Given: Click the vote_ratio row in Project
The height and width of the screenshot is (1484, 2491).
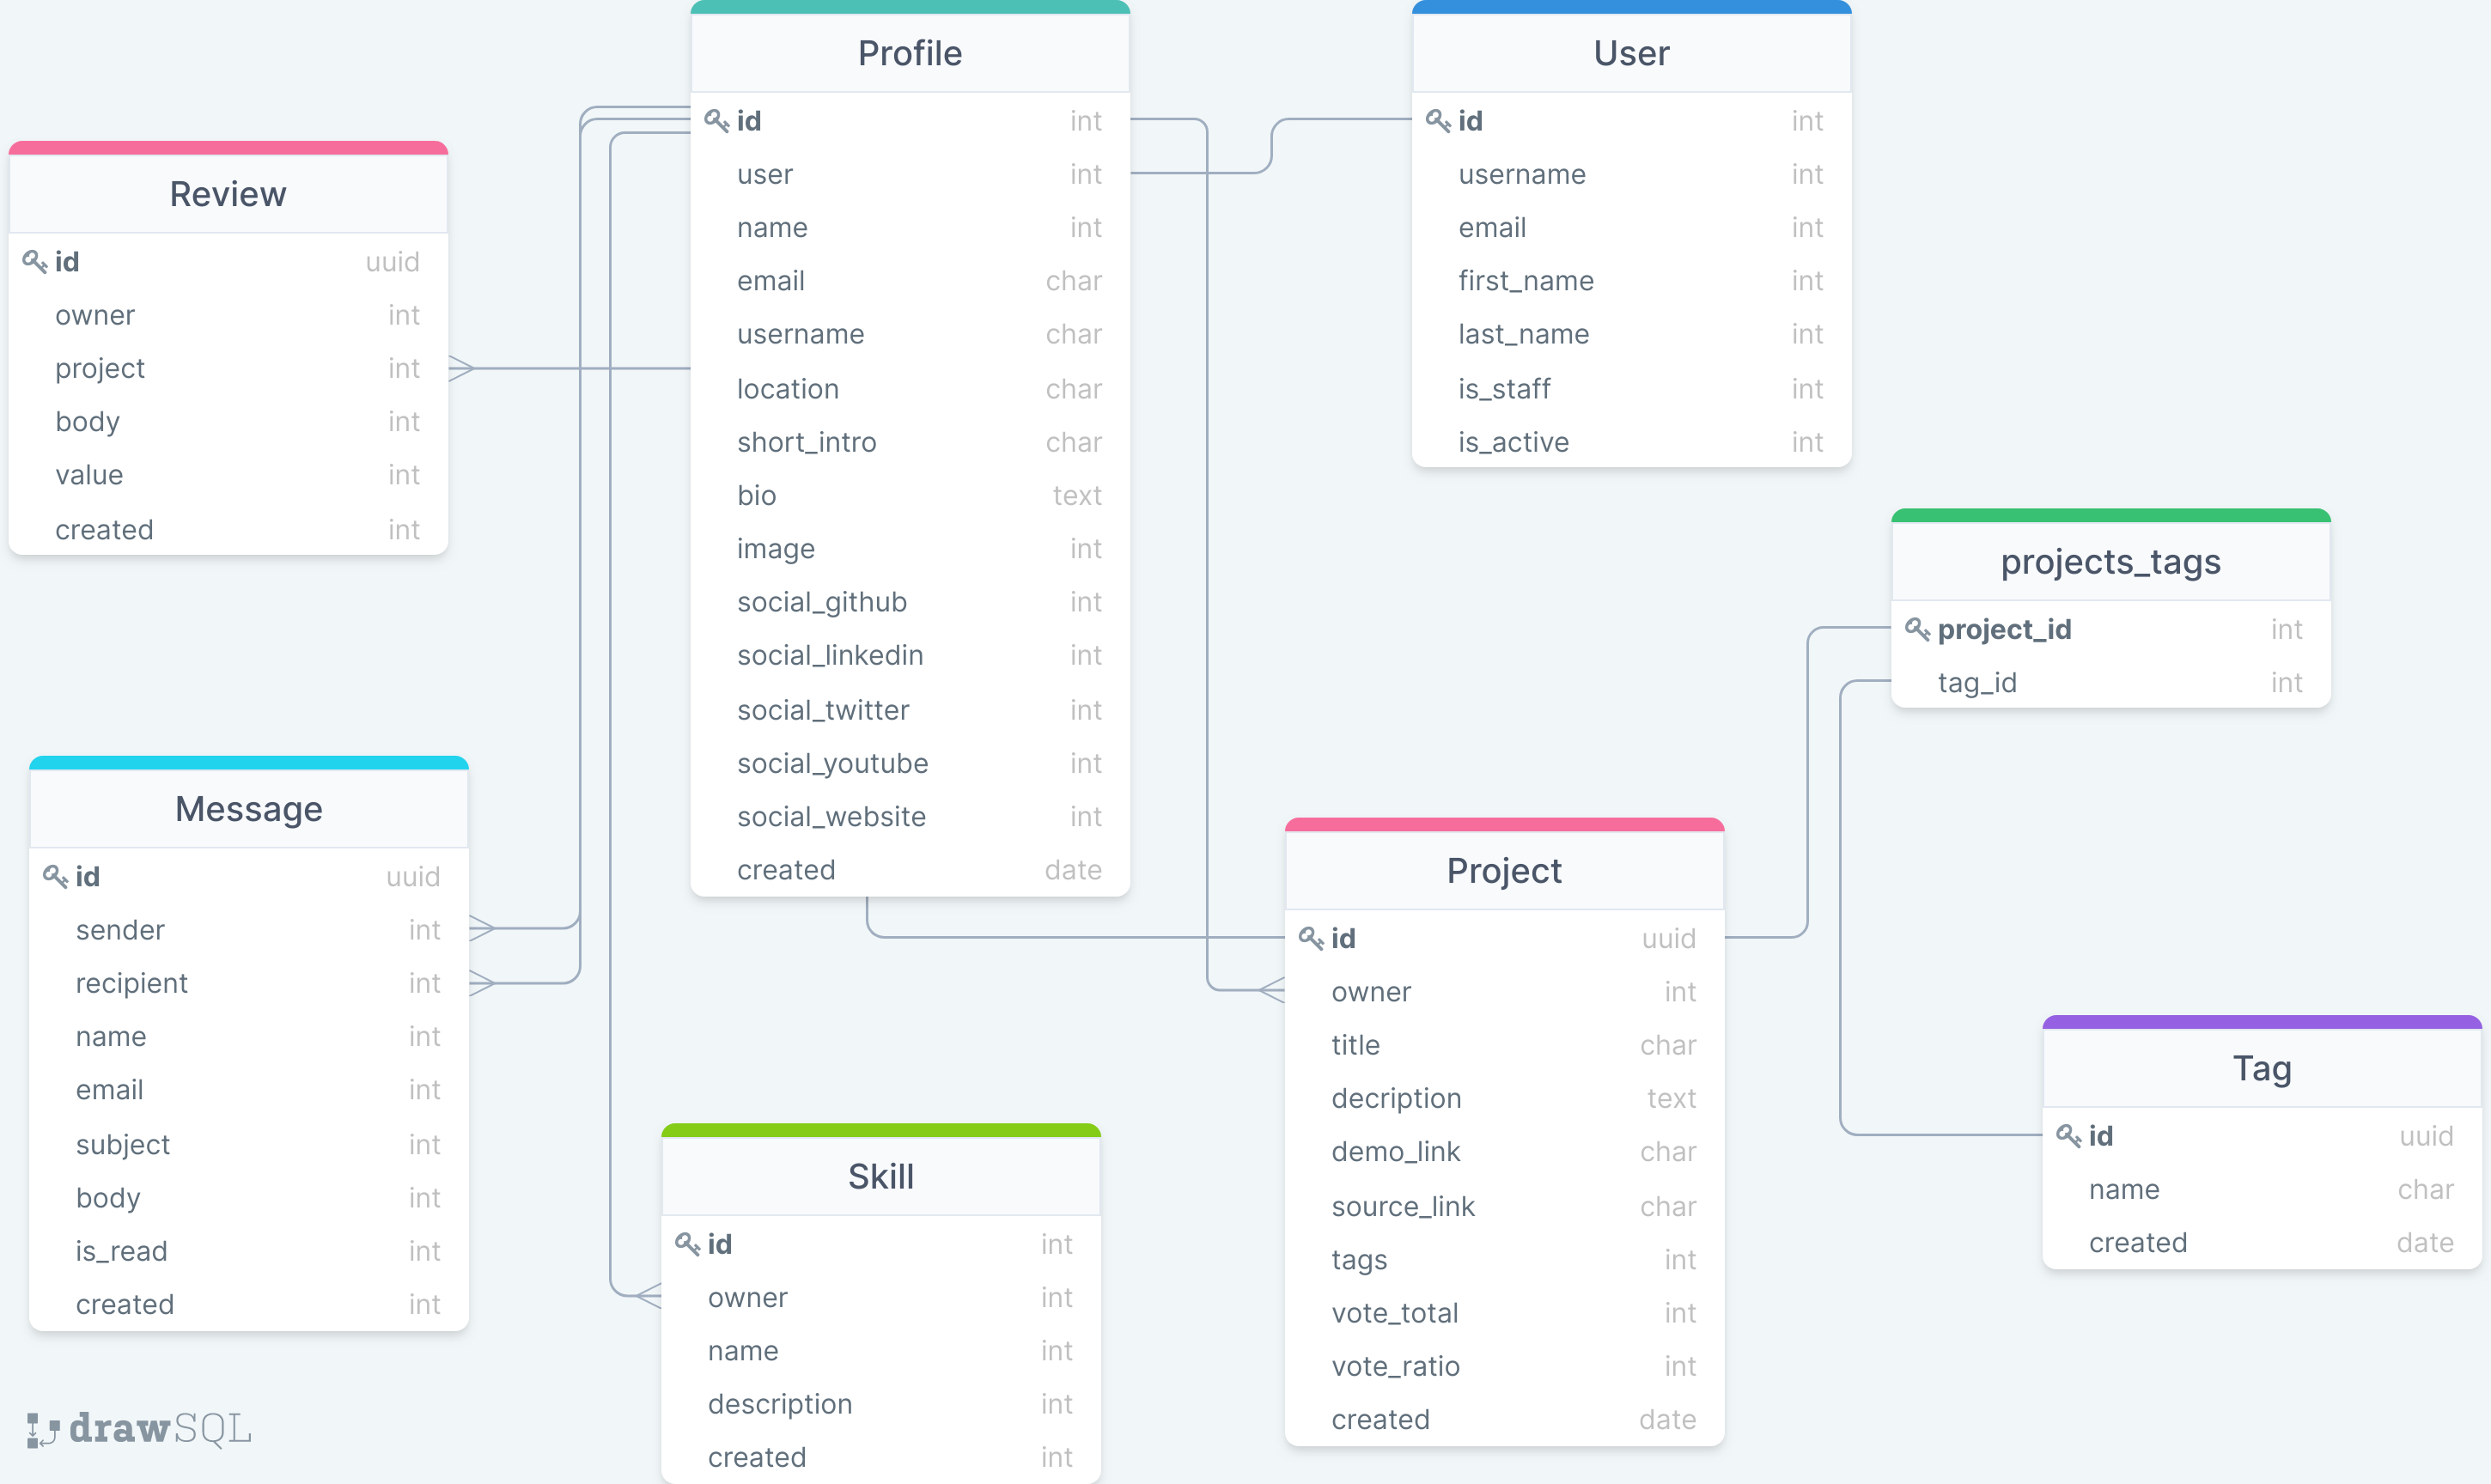Looking at the screenshot, I should pyautogui.click(x=1395, y=1366).
